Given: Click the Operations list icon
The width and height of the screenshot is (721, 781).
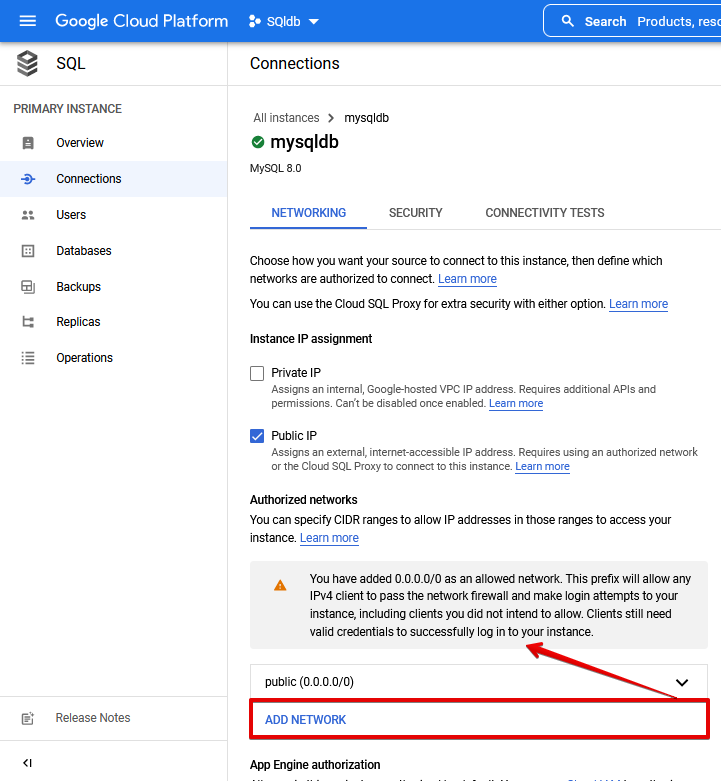Looking at the screenshot, I should pyautogui.click(x=28, y=358).
